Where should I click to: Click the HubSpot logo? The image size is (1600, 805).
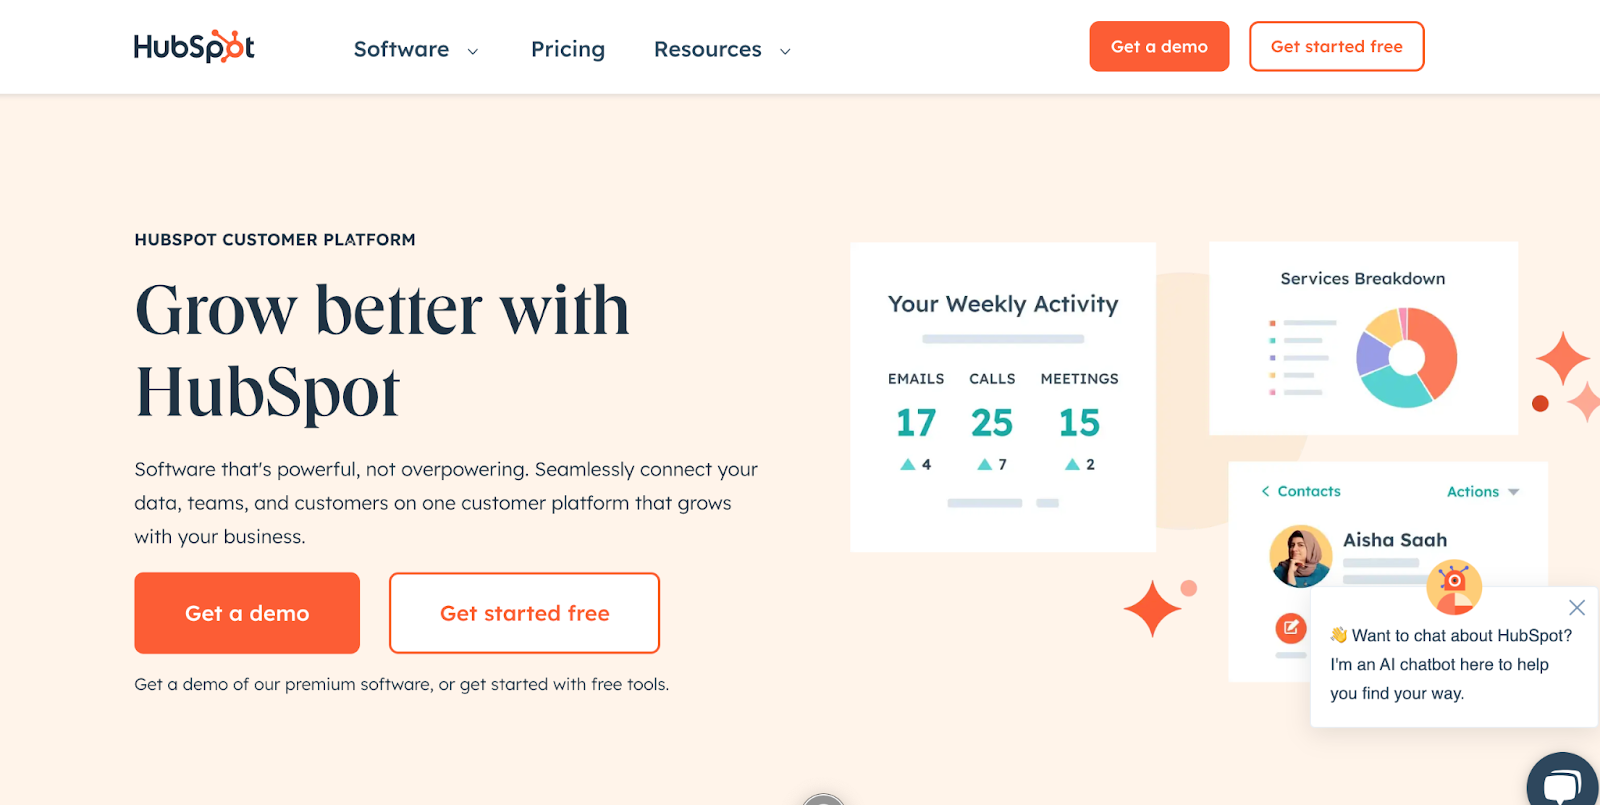[194, 47]
